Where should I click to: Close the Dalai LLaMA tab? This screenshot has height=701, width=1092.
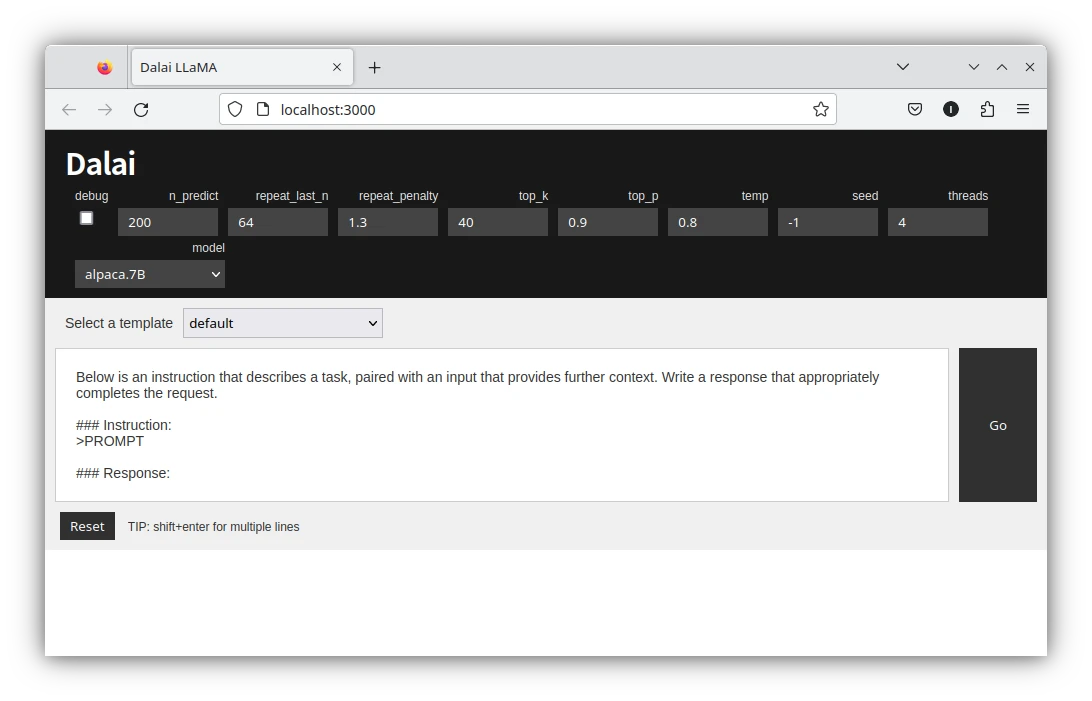337,68
